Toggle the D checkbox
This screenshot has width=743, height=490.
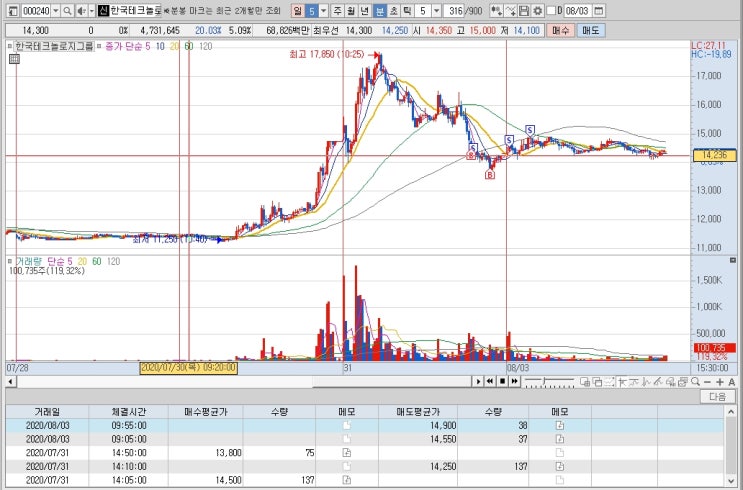[551, 10]
